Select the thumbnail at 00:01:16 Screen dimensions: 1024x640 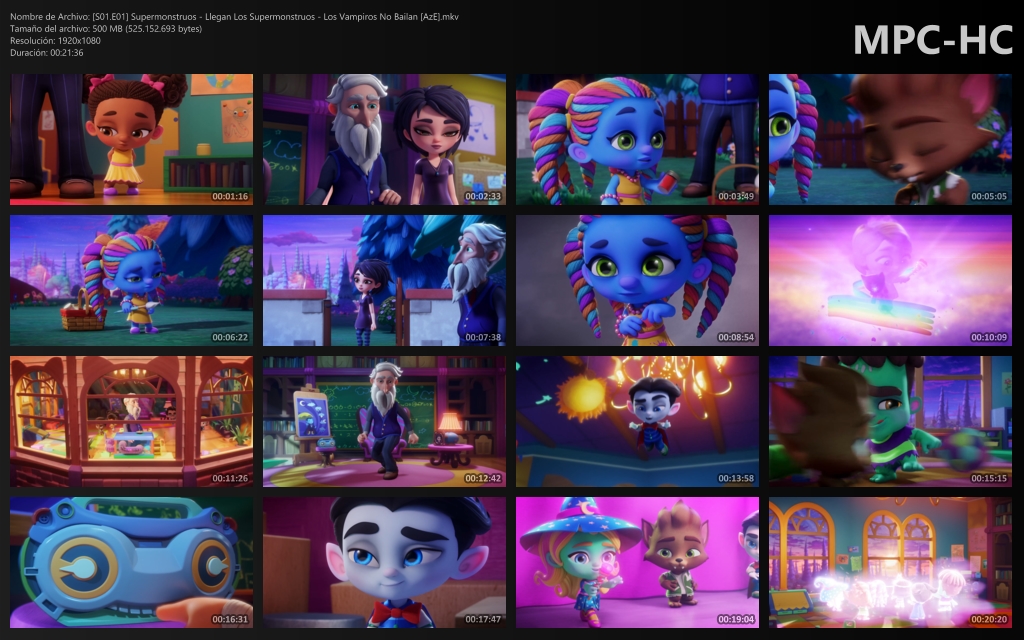[131, 139]
